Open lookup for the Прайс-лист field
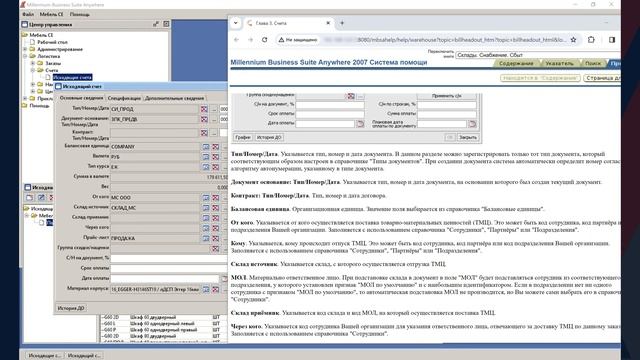The width and height of the screenshot is (640, 360). (206, 238)
